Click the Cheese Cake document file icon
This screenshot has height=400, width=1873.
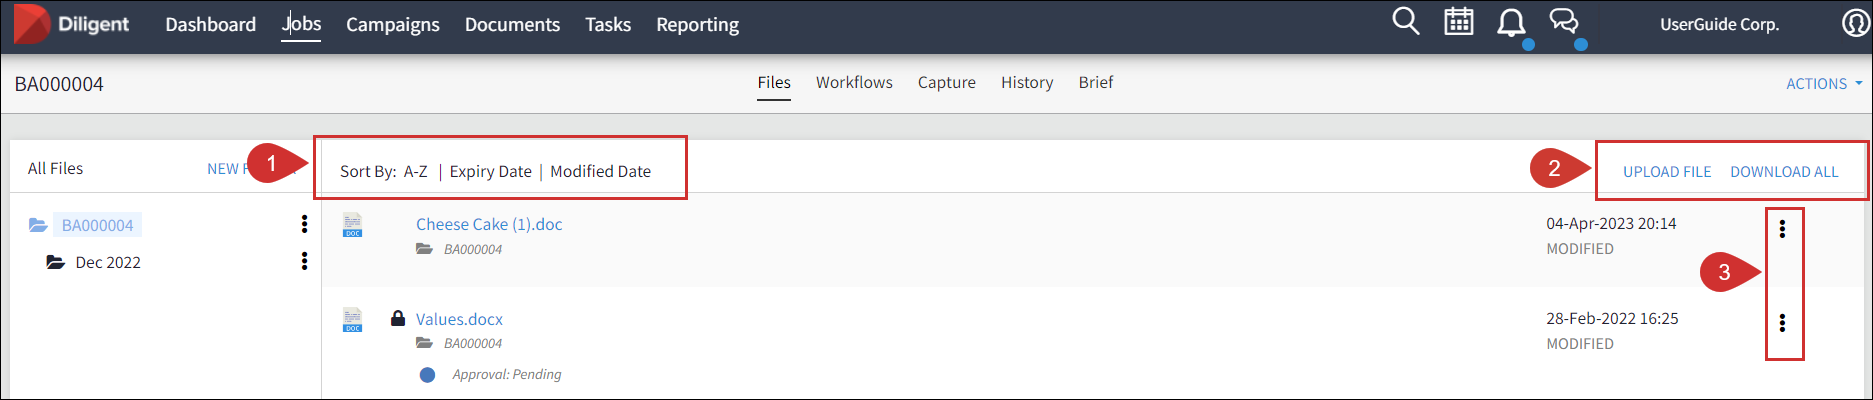point(353,225)
